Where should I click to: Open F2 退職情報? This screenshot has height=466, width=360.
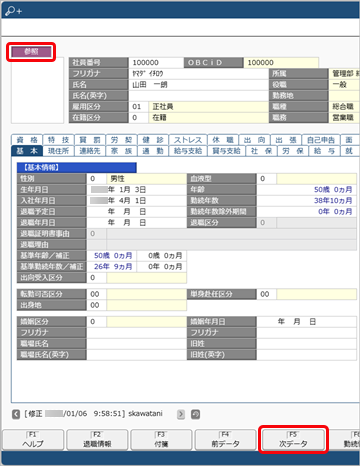pos(97,440)
